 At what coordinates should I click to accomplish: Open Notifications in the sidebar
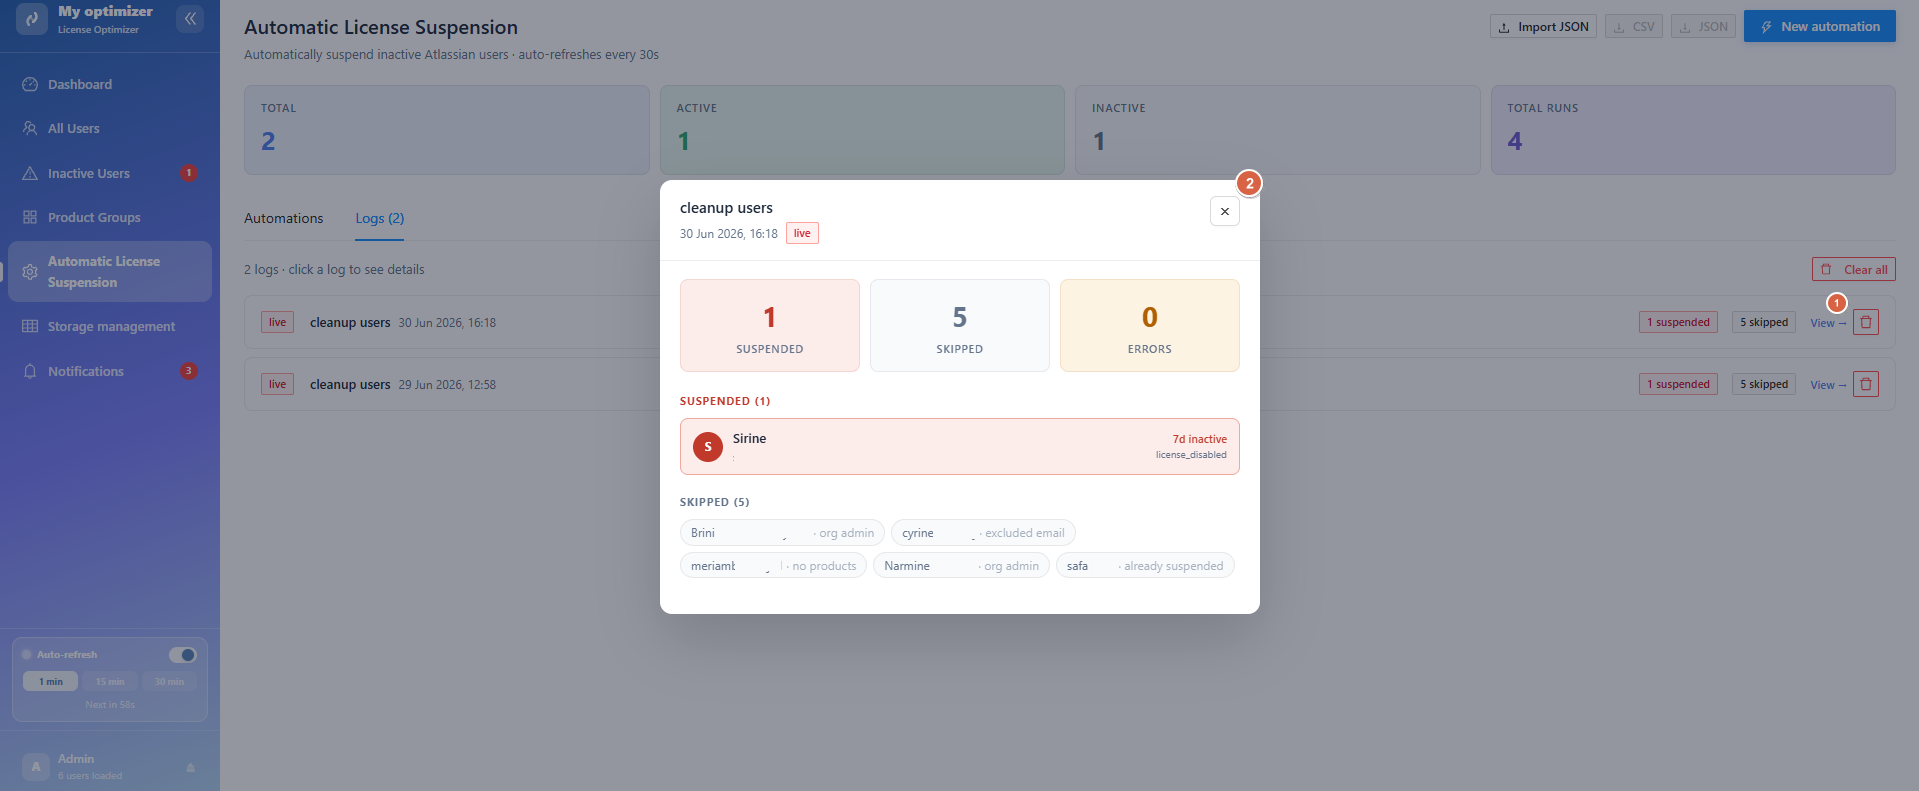click(110, 371)
